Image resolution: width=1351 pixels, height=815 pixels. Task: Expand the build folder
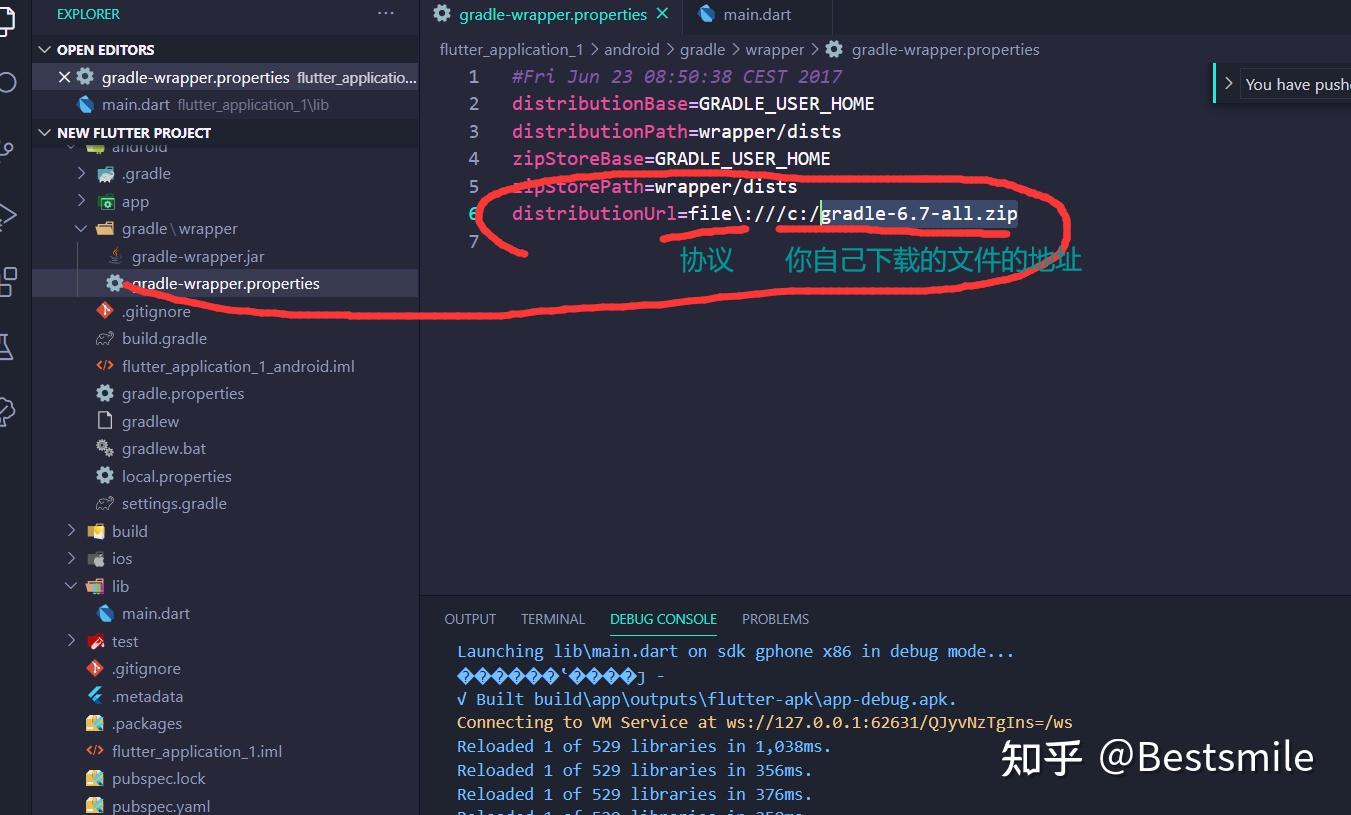[x=70, y=531]
